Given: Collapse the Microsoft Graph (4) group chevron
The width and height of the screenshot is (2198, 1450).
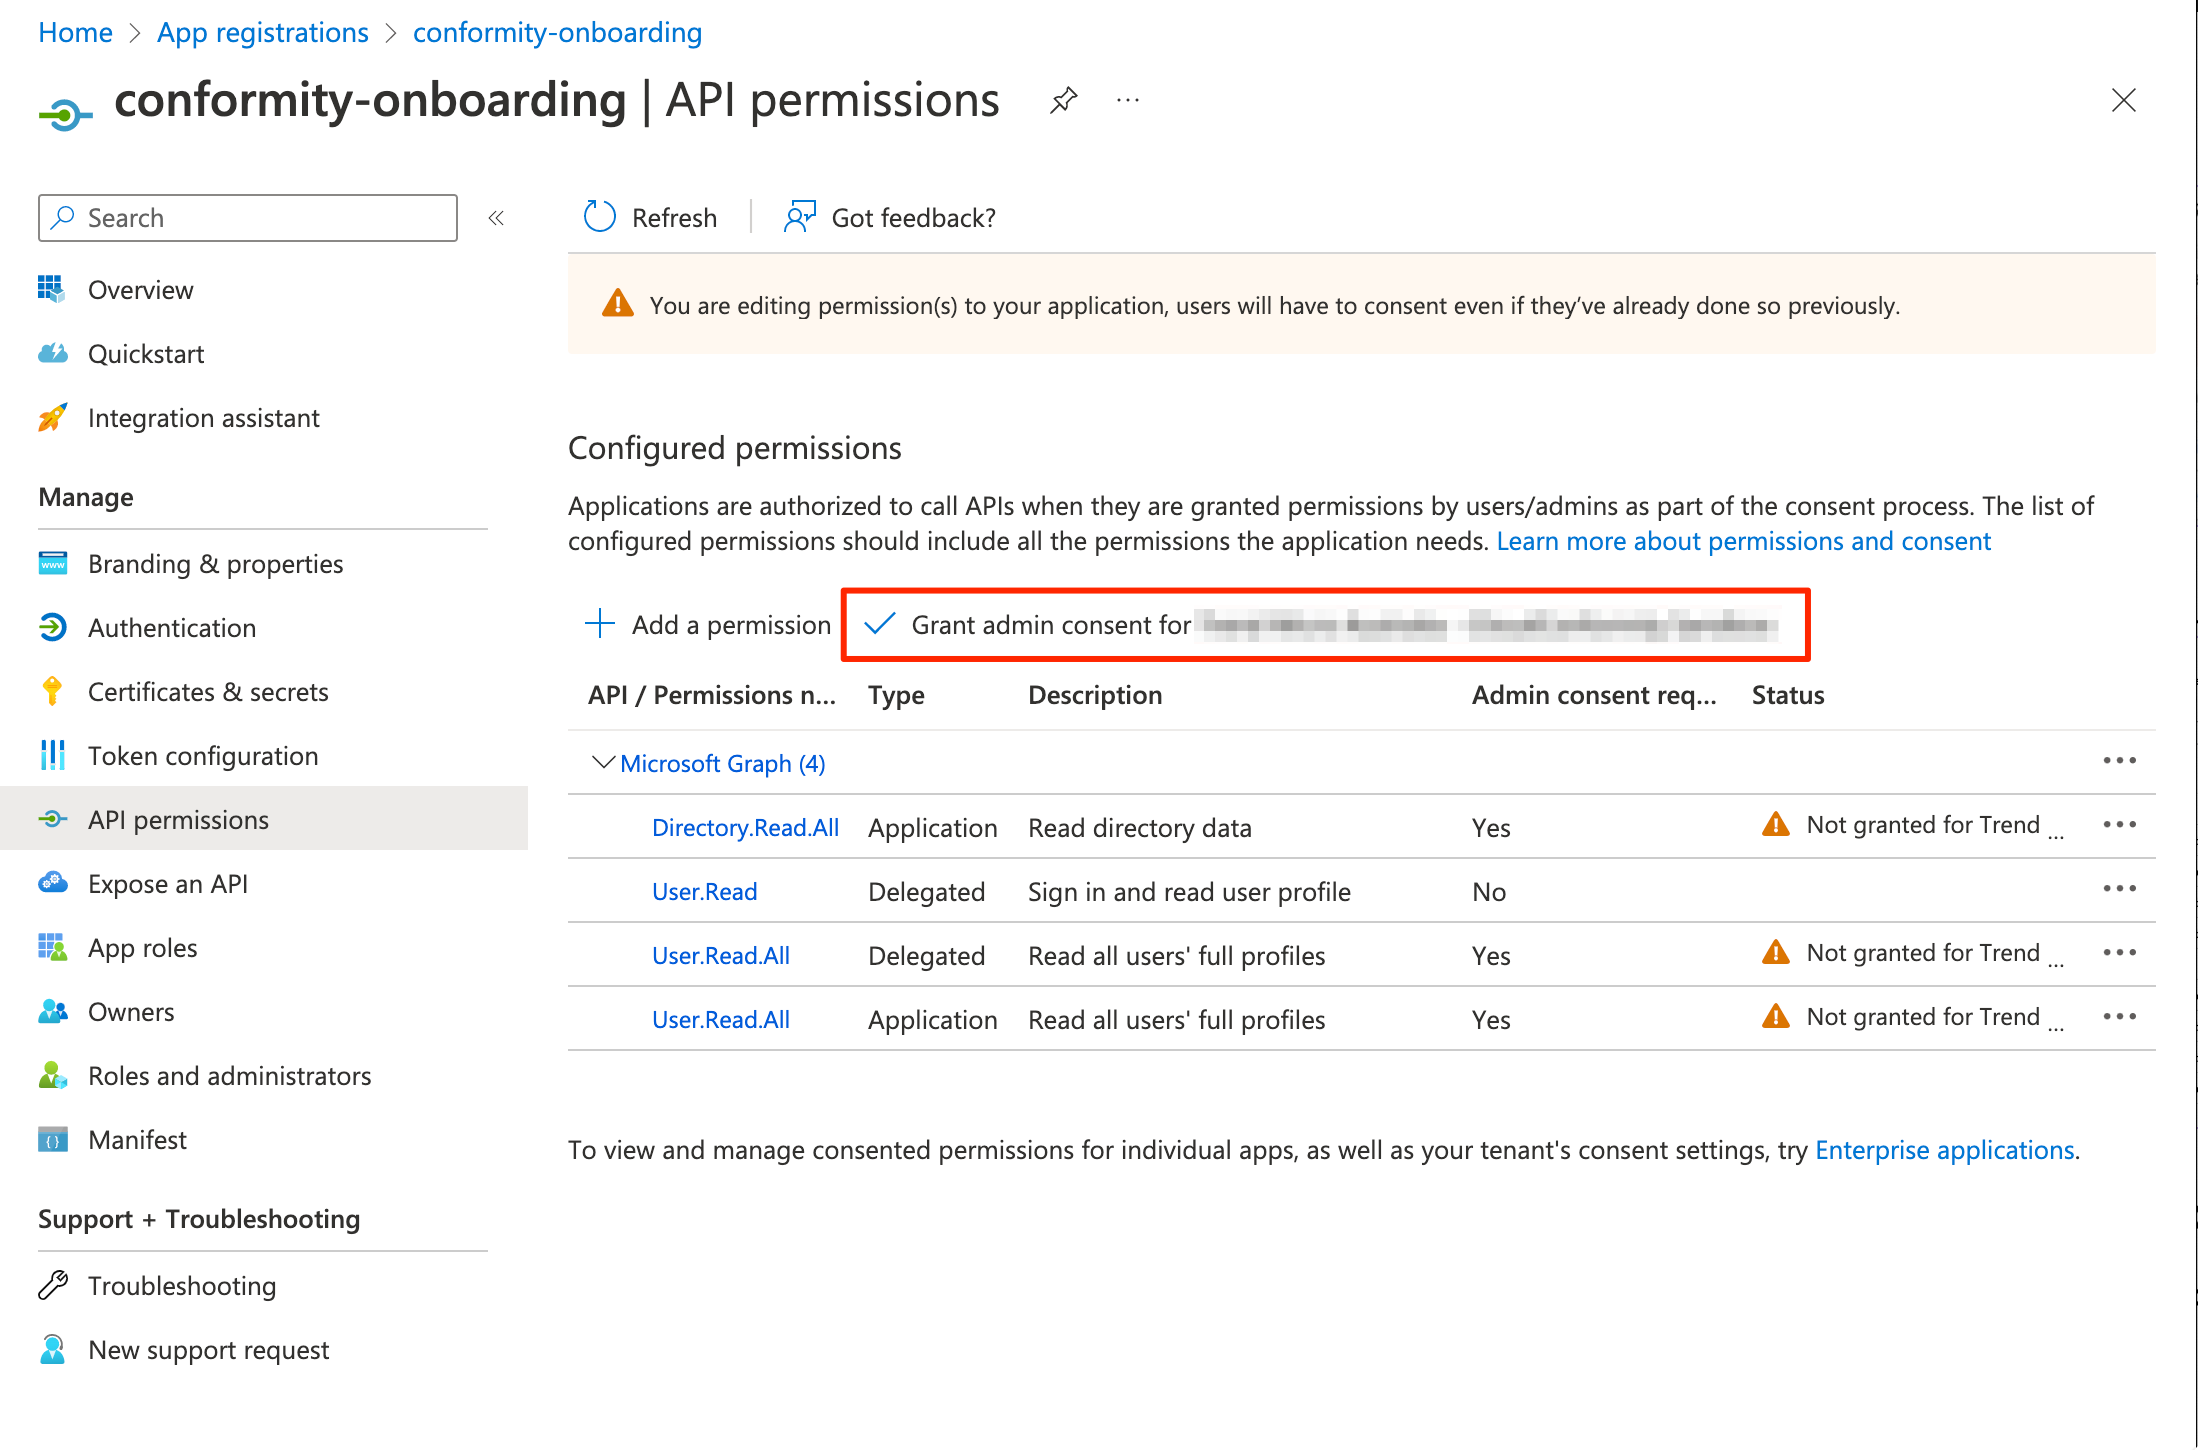Looking at the screenshot, I should point(603,762).
